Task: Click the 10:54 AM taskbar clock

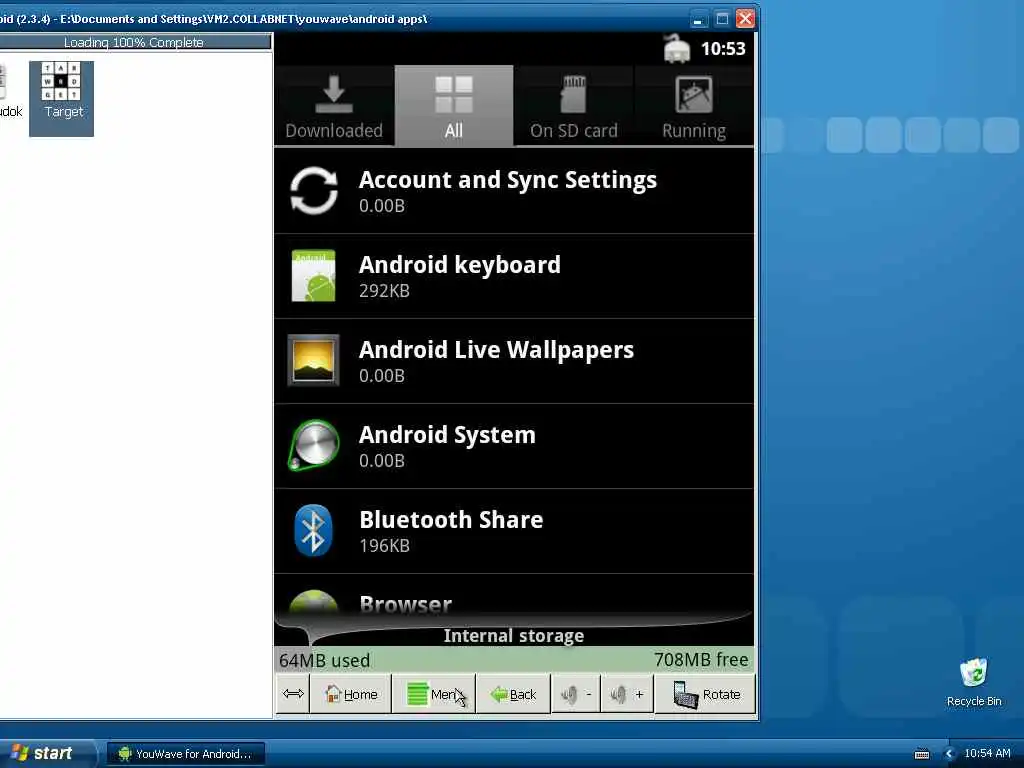Action: point(987,753)
